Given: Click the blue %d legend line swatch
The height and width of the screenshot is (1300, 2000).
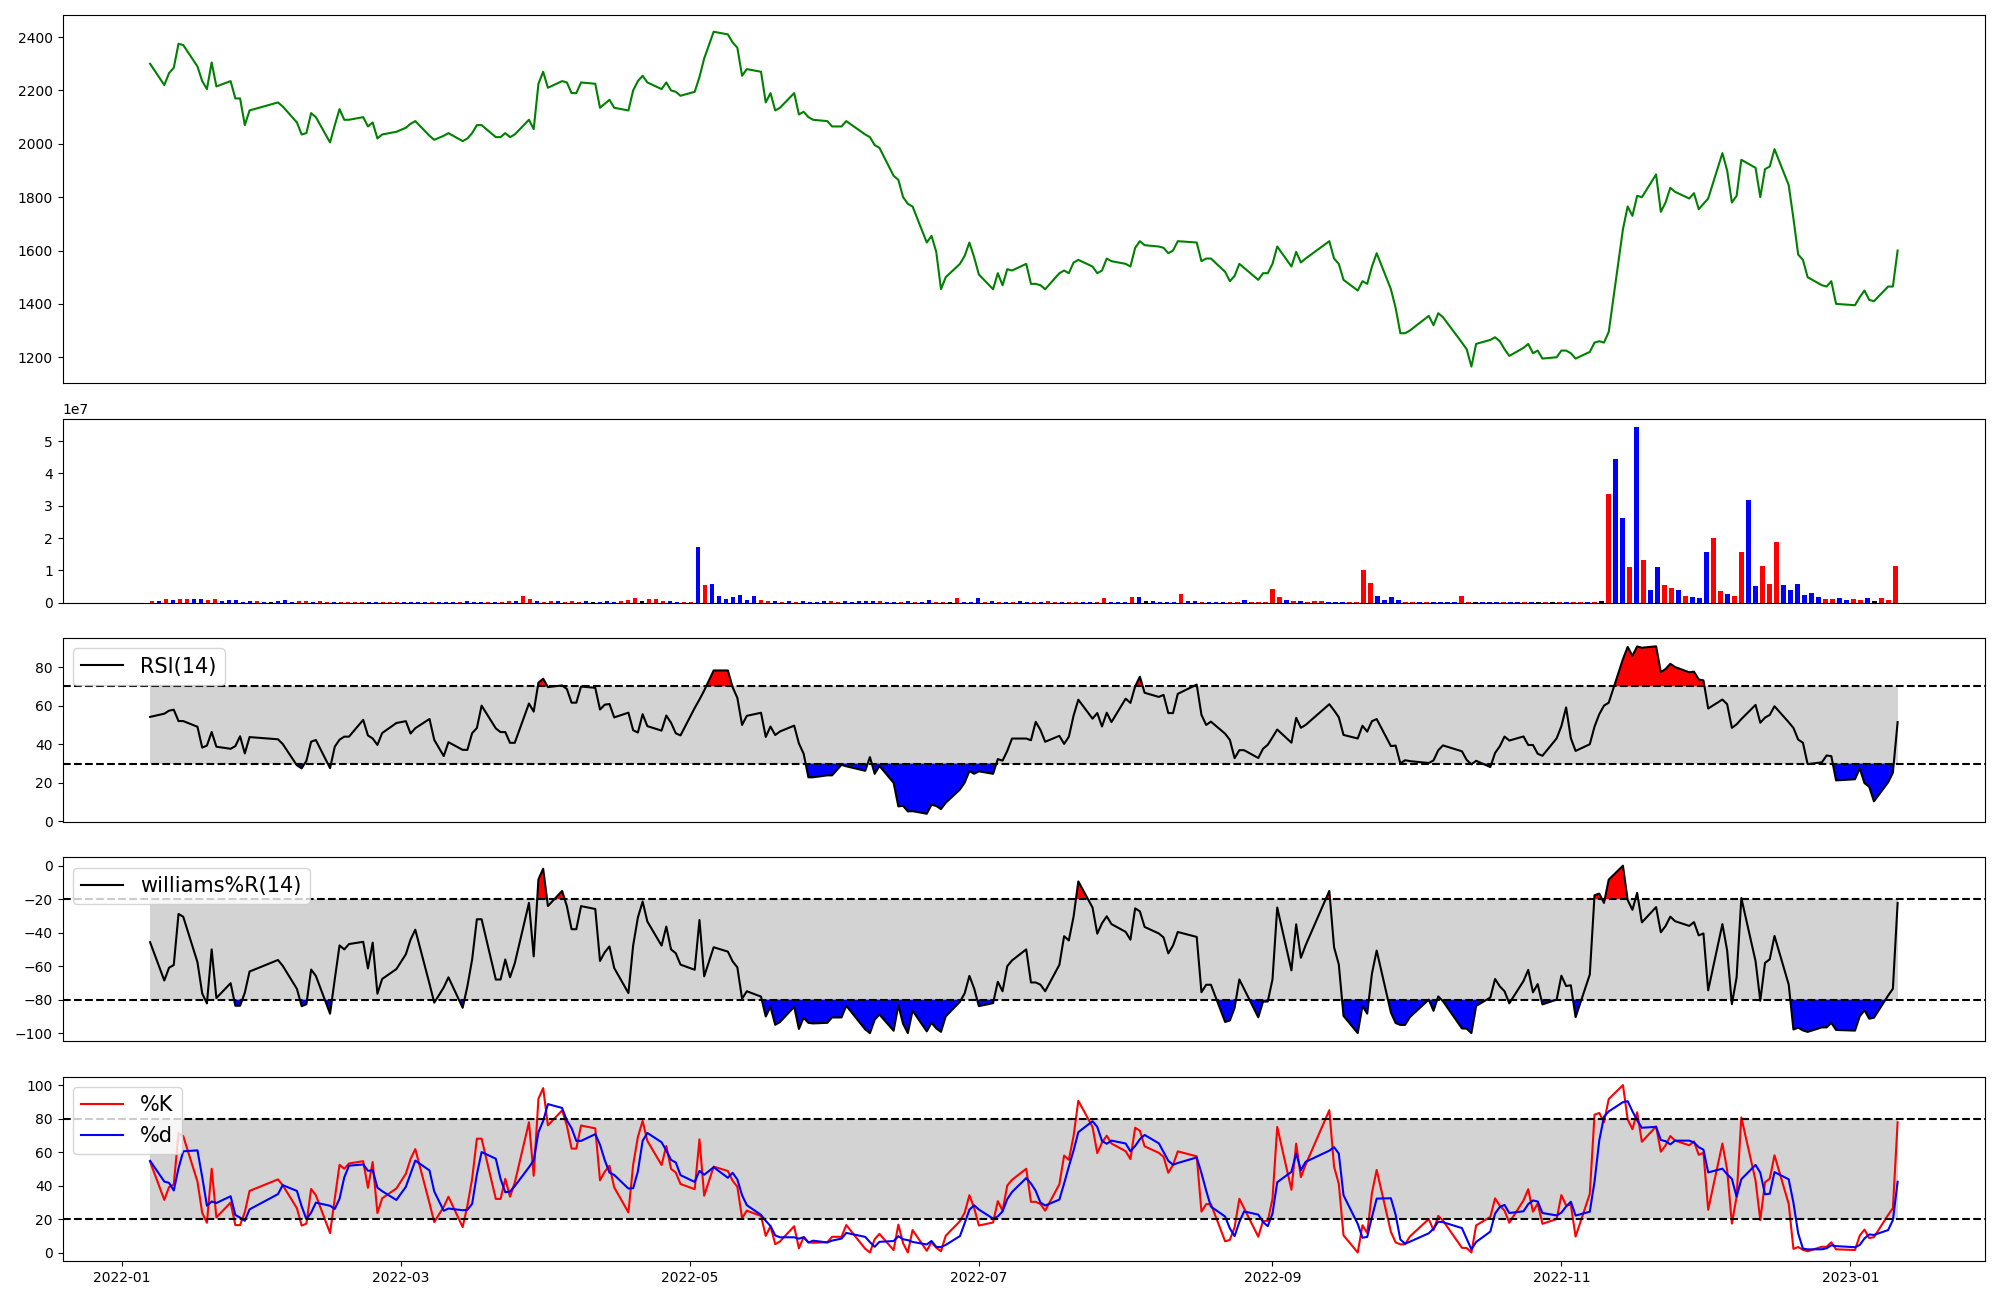Looking at the screenshot, I should (x=102, y=1135).
